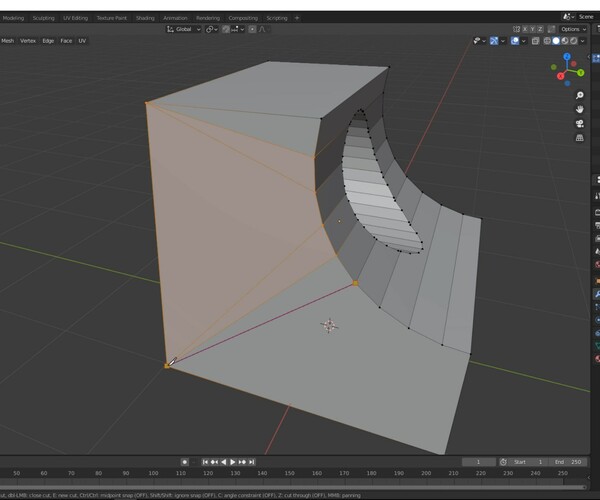The height and width of the screenshot is (500, 600).
Task: Click the zoom view magnifier icon
Action: (580, 95)
